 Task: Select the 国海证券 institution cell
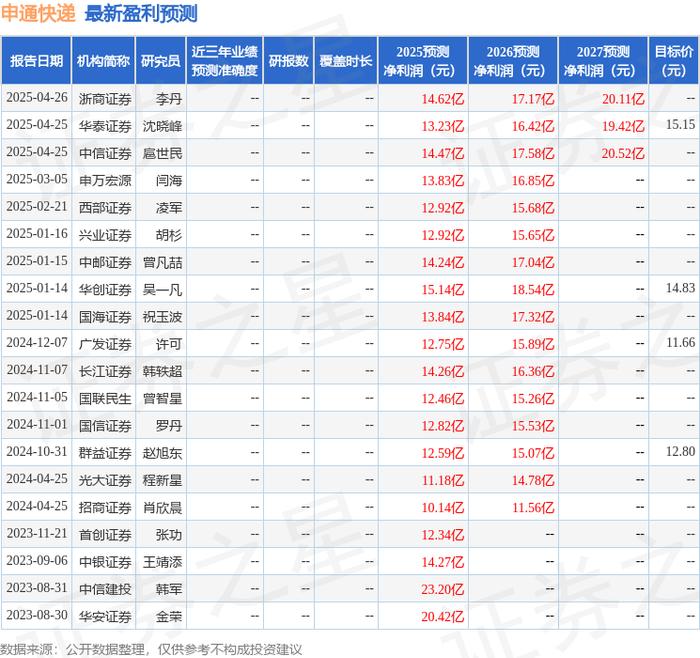[105, 317]
